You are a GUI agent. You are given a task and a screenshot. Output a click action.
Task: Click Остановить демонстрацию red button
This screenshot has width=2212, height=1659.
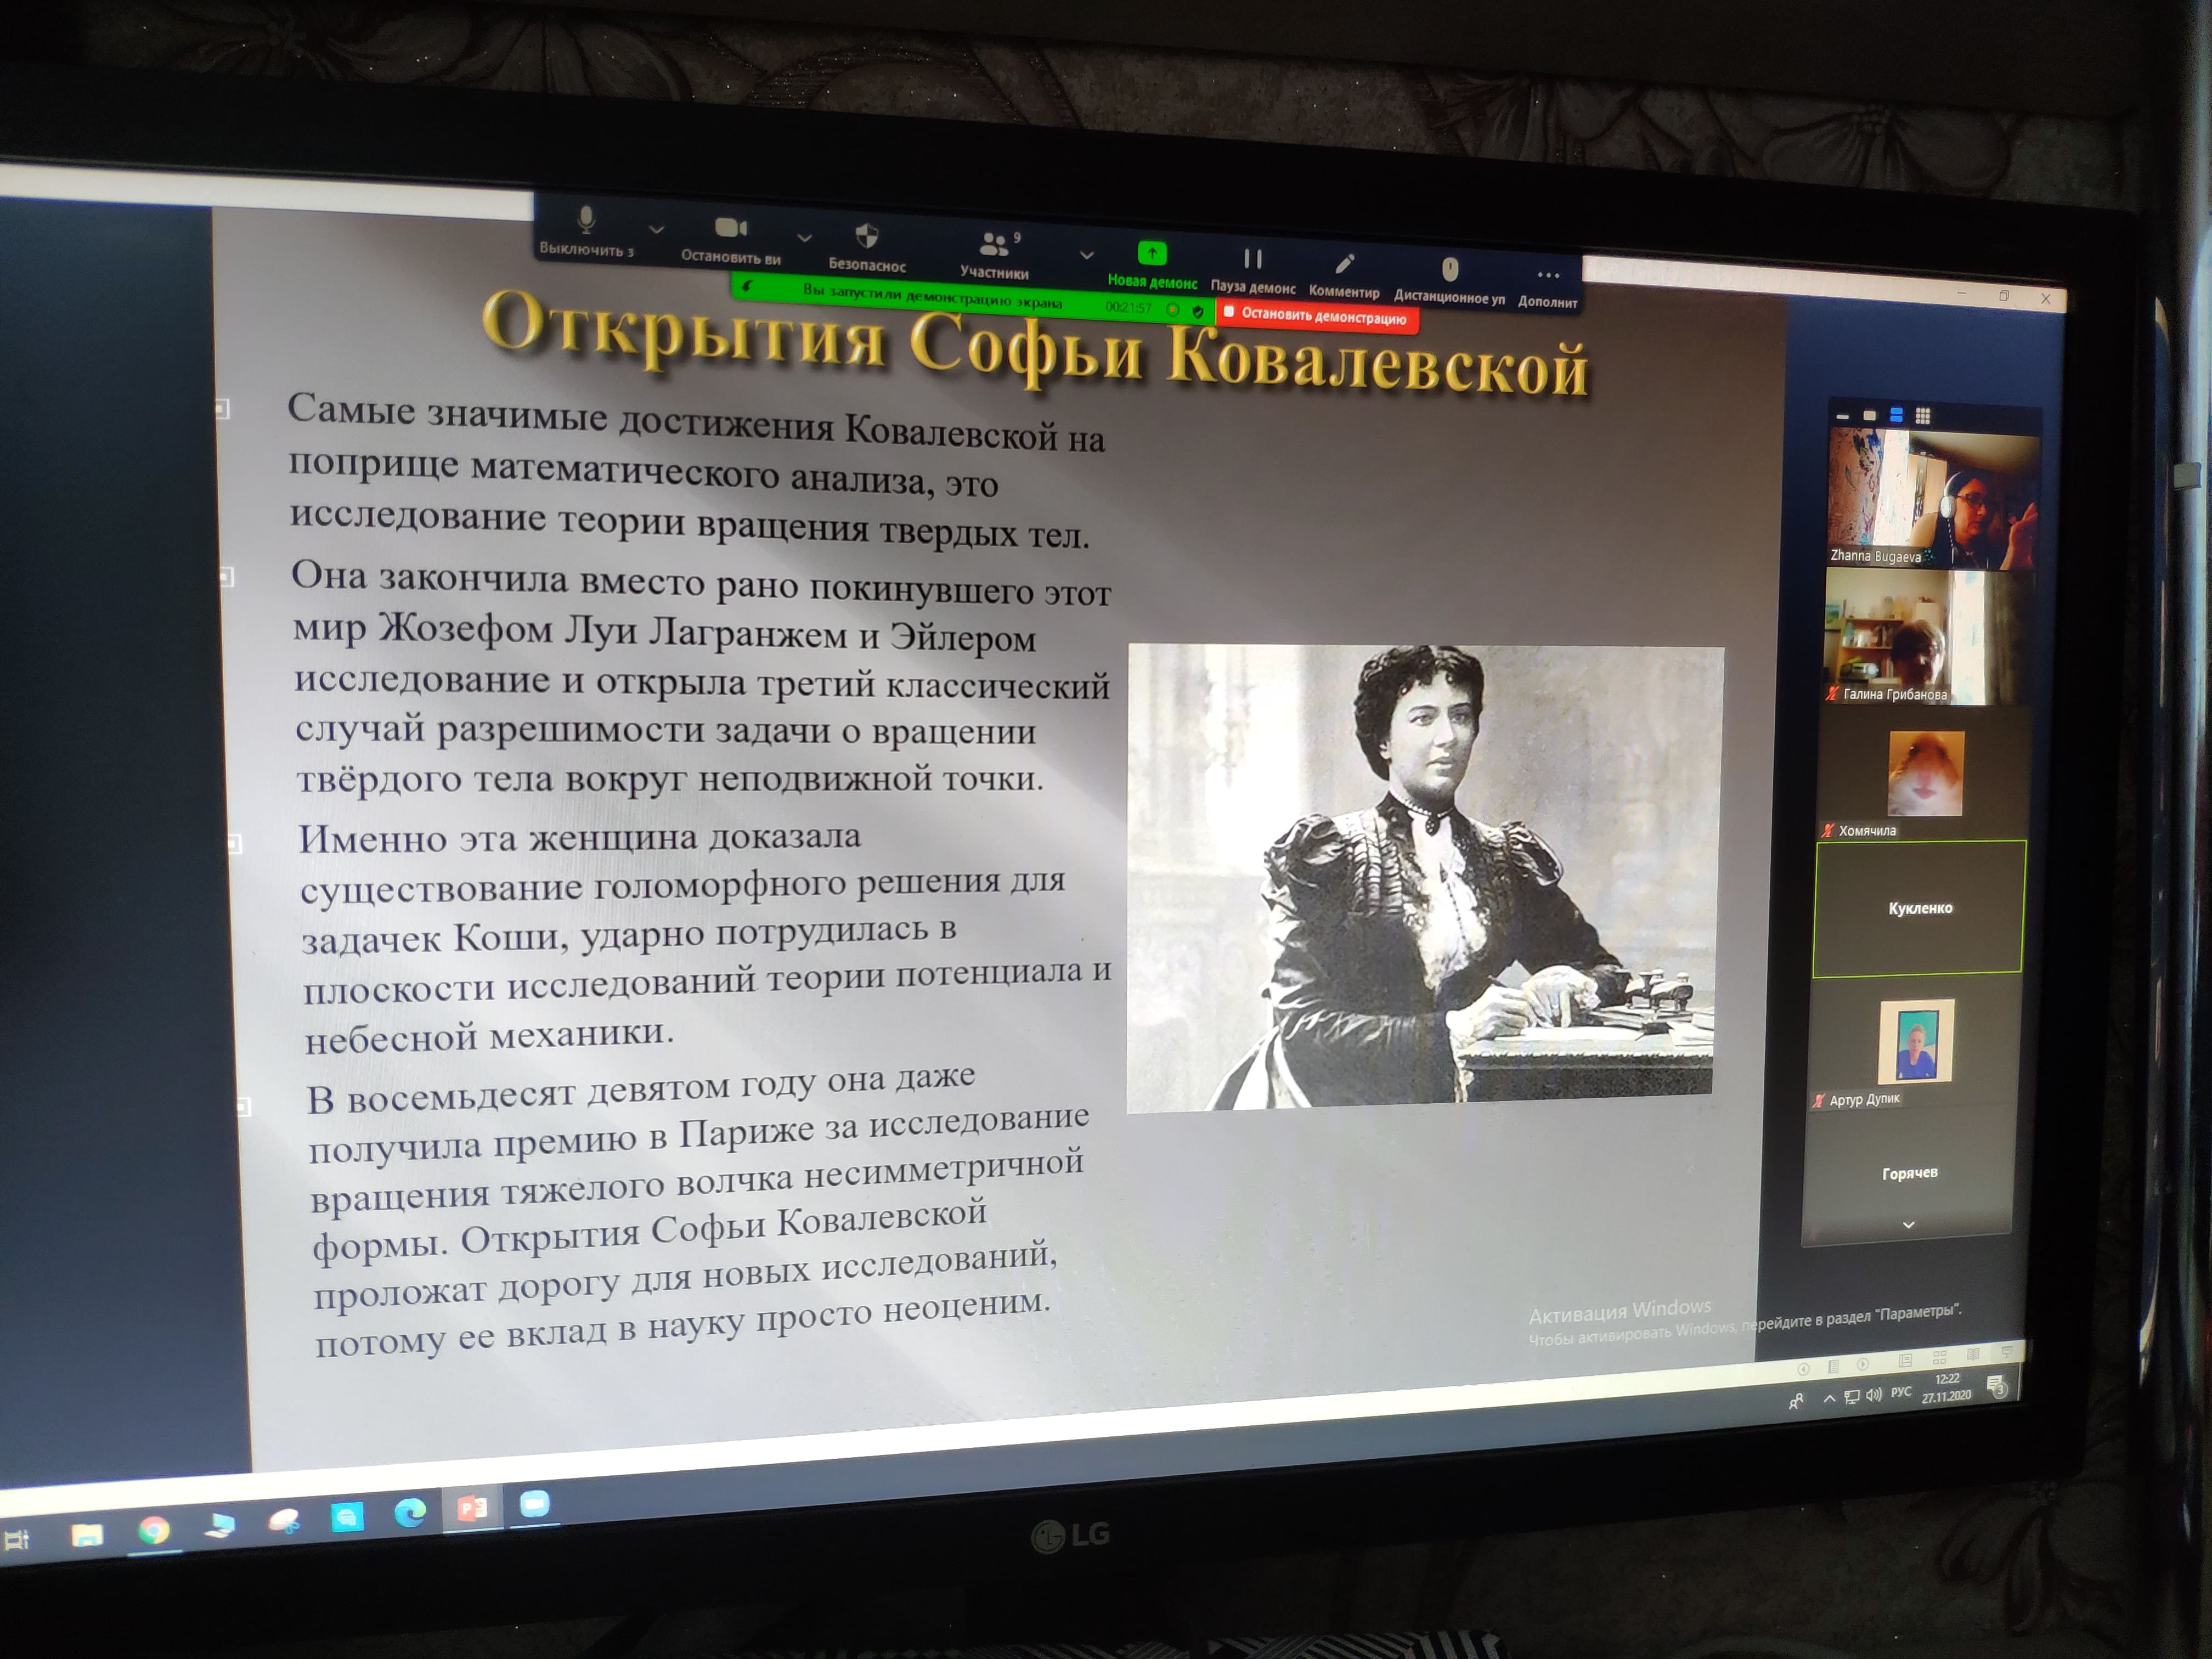(1318, 316)
